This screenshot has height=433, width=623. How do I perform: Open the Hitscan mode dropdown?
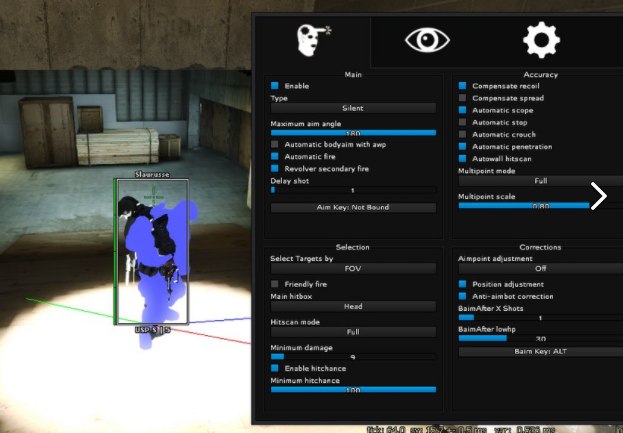click(x=353, y=332)
